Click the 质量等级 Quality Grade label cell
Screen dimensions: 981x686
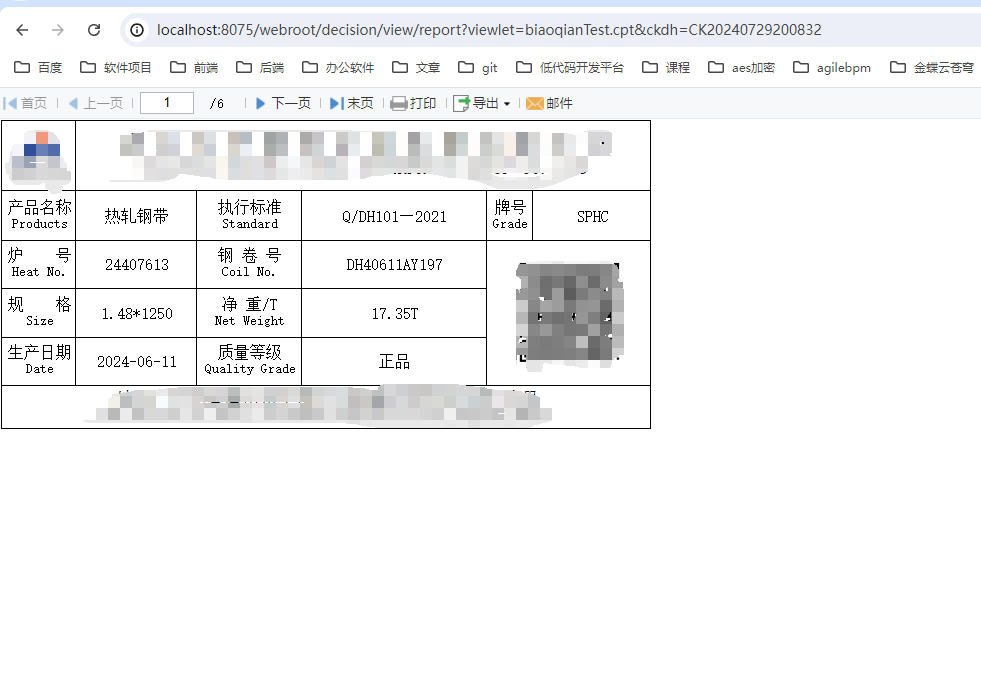coord(249,361)
